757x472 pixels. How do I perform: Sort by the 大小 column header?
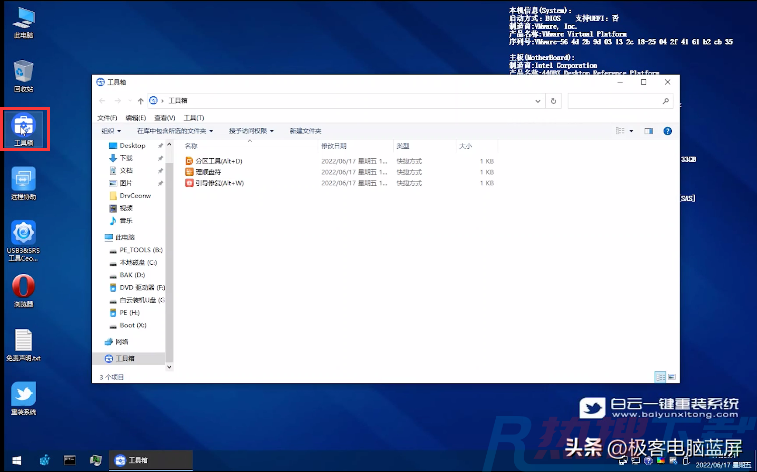pyautogui.click(x=465, y=146)
